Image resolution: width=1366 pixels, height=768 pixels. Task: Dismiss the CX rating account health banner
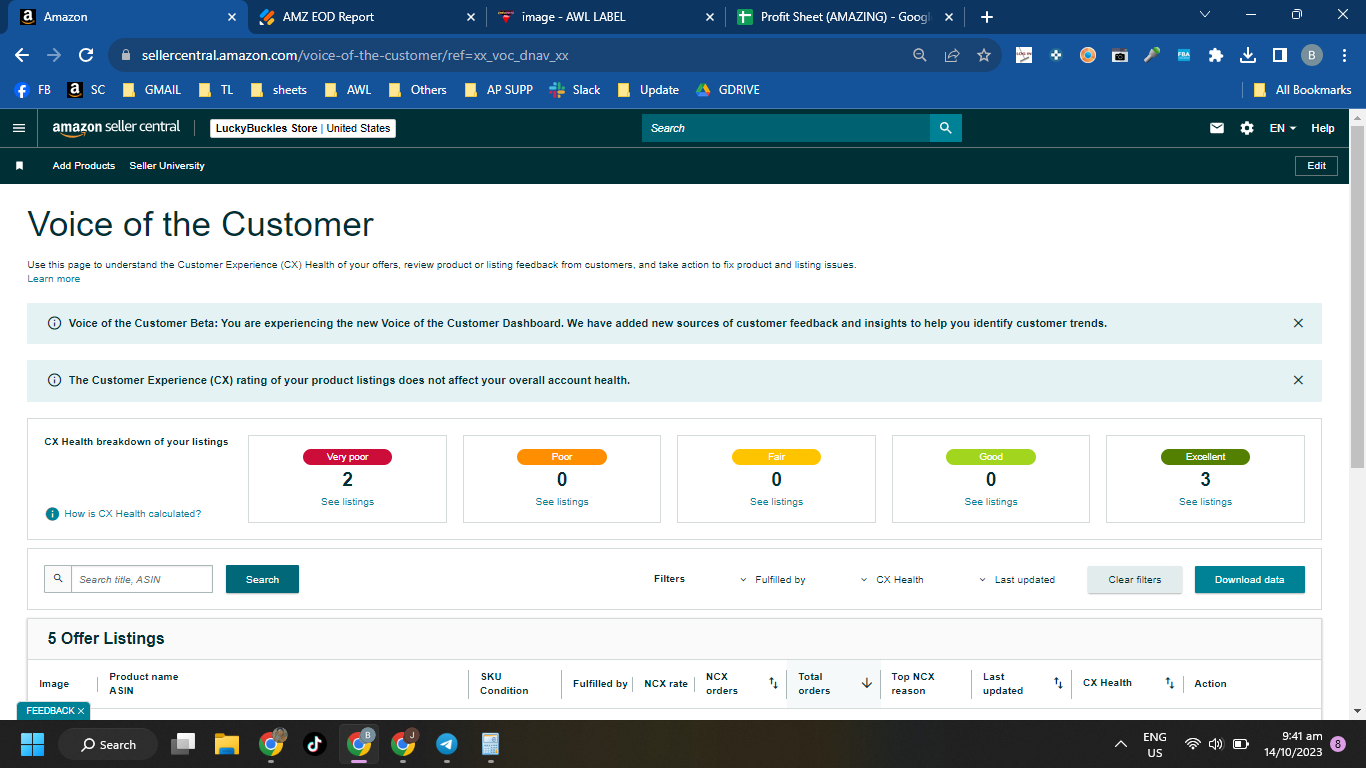1298,380
